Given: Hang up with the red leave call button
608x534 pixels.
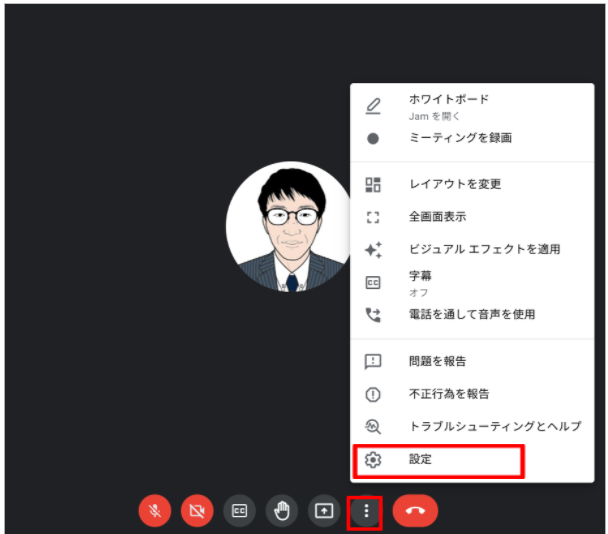Looking at the screenshot, I should 415,511.
